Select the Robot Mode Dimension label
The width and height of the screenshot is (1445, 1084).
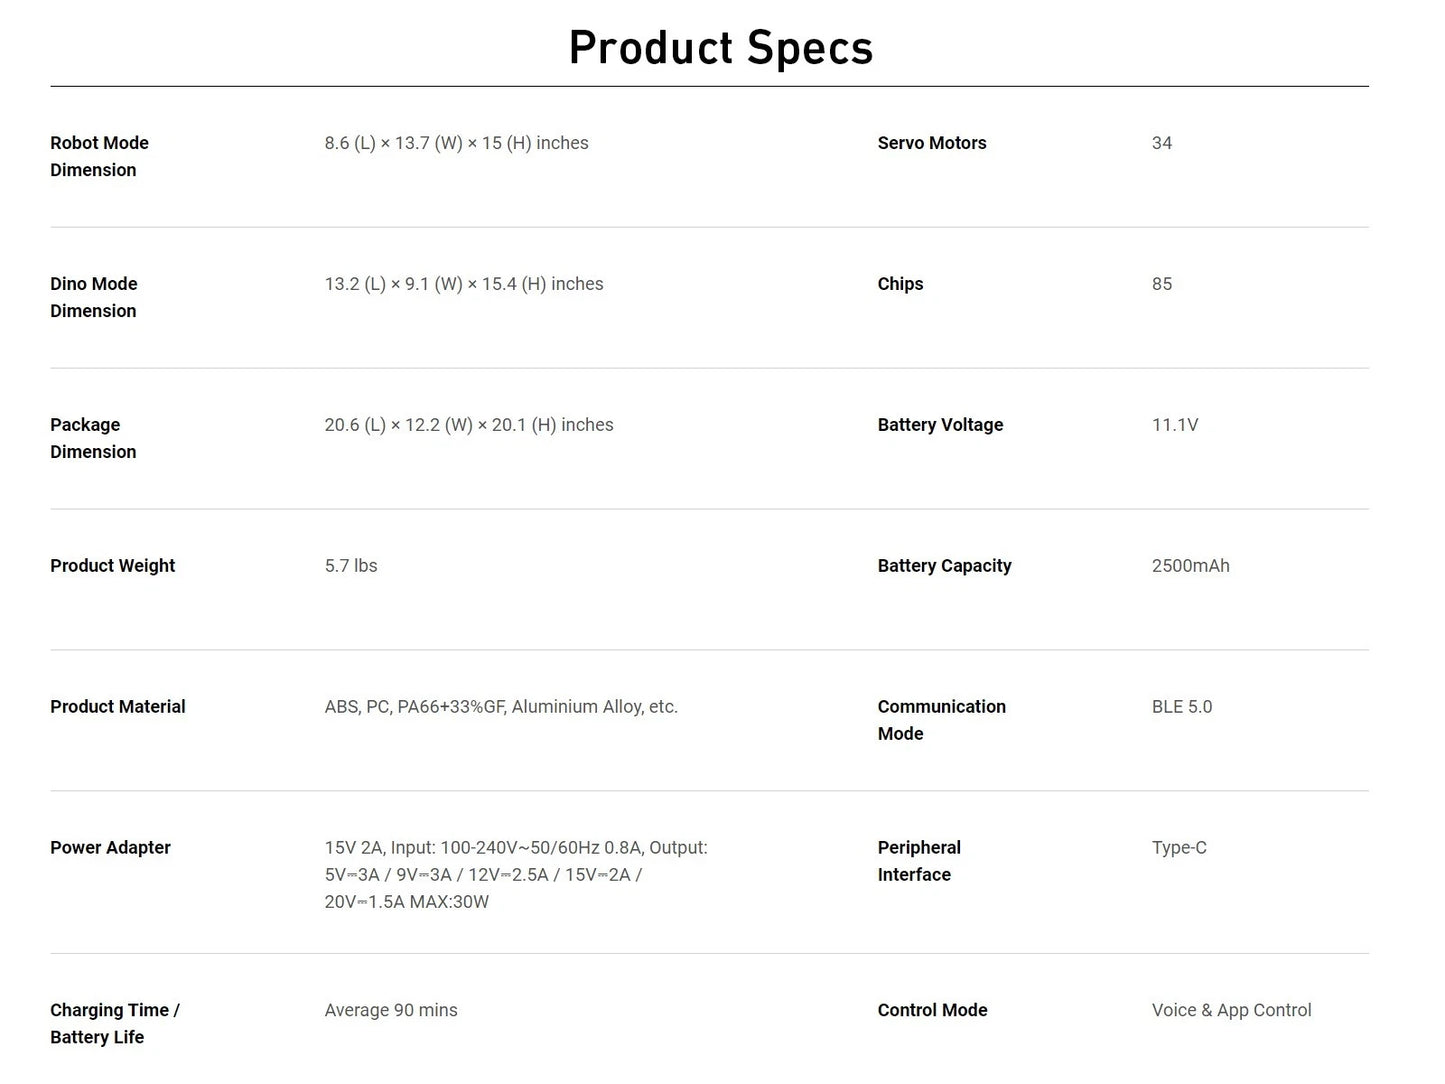click(x=99, y=156)
